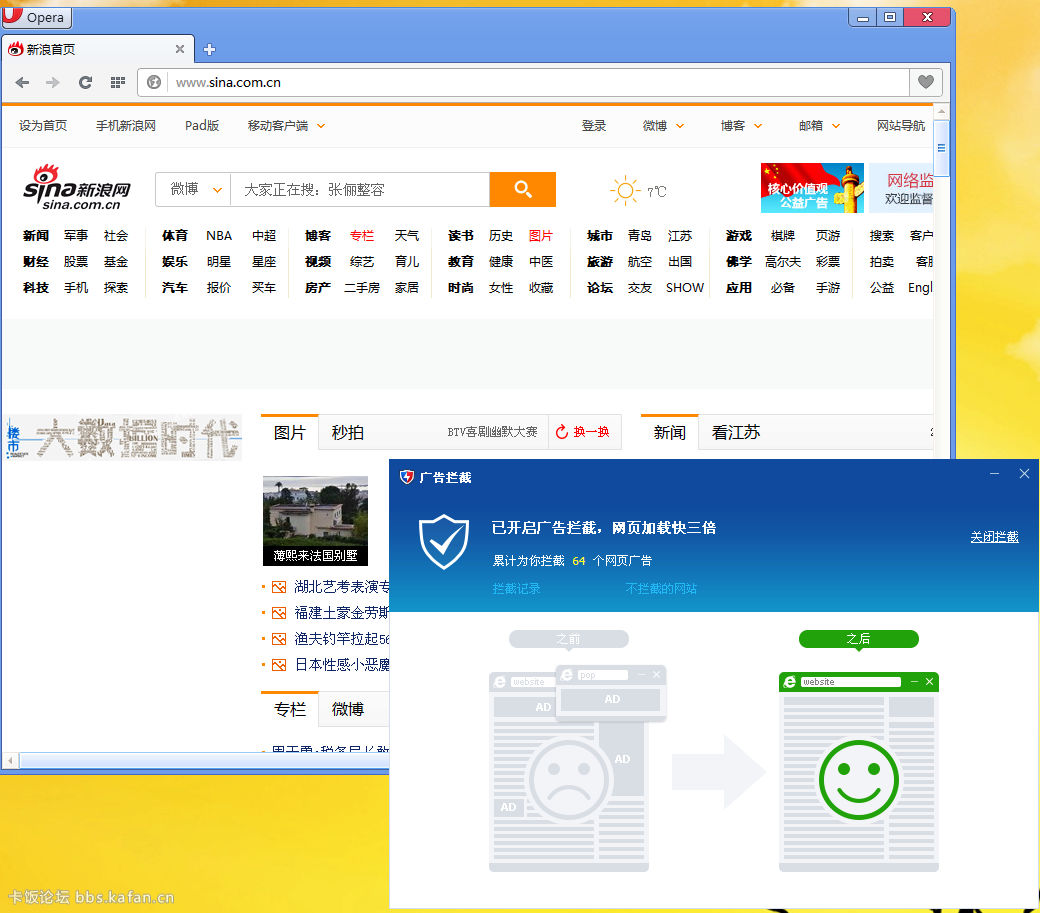Image resolution: width=1040 pixels, height=913 pixels.
Task: Click the 核心价值观 公益广告 banner
Action: 812,188
